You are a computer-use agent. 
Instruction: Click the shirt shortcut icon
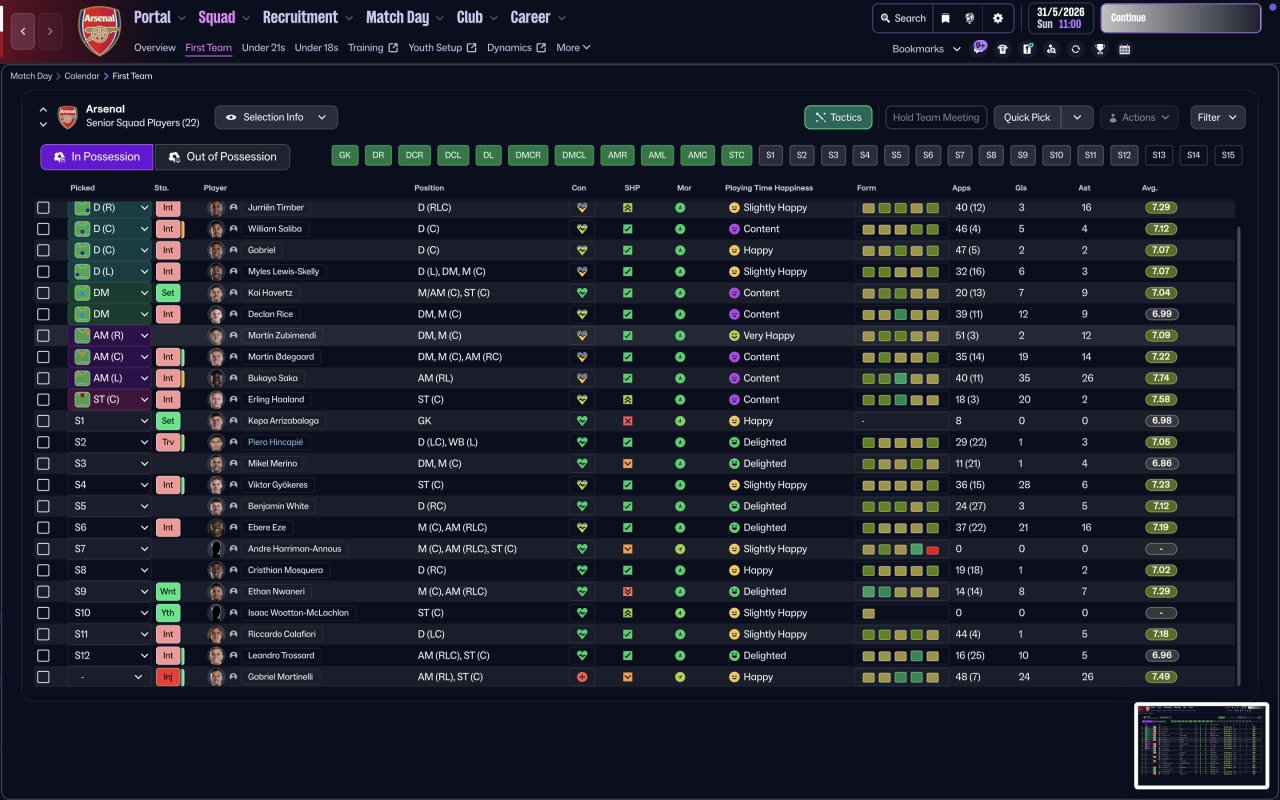tap(1003, 49)
